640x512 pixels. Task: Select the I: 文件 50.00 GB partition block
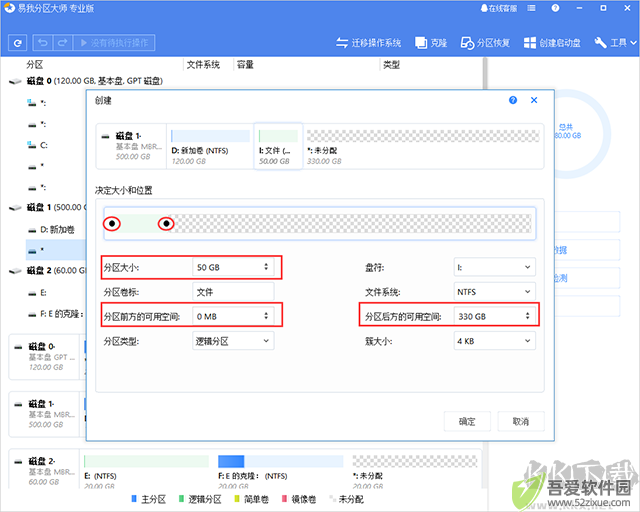[278, 146]
